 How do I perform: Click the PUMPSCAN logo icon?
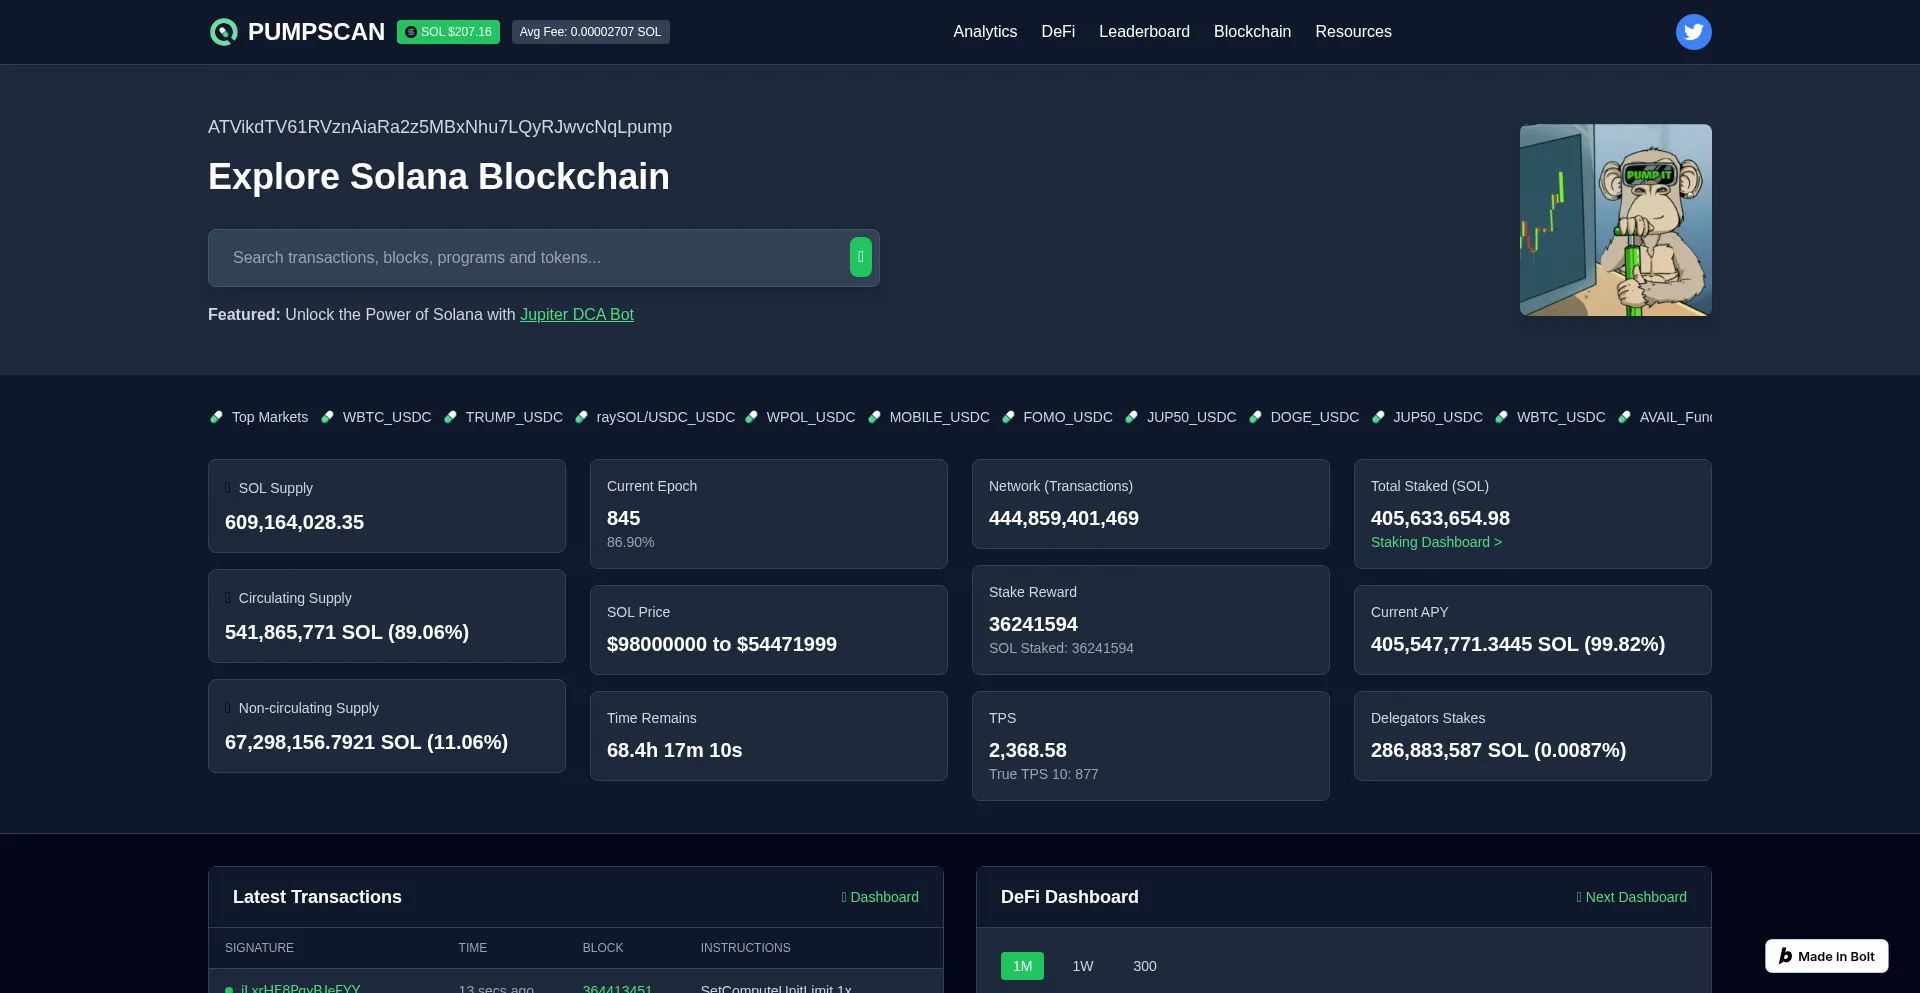pyautogui.click(x=222, y=32)
